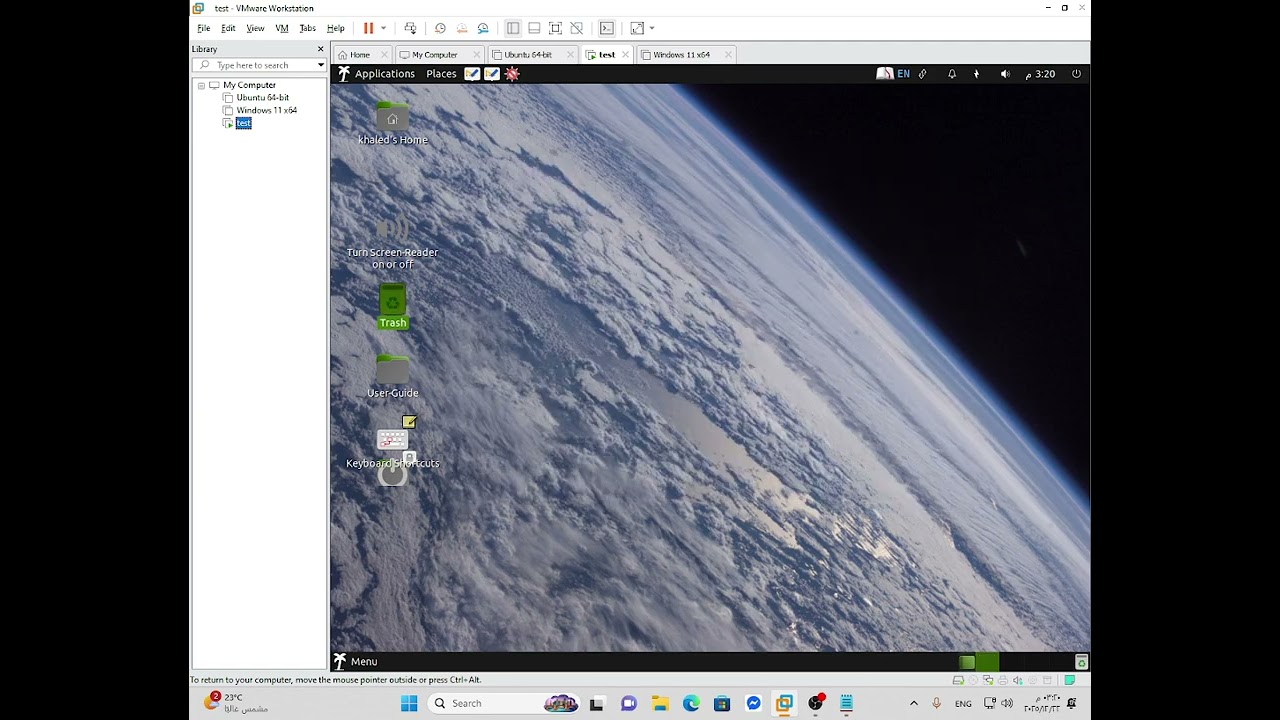Open the Windows Start button
The height and width of the screenshot is (720, 1280).
pos(409,703)
